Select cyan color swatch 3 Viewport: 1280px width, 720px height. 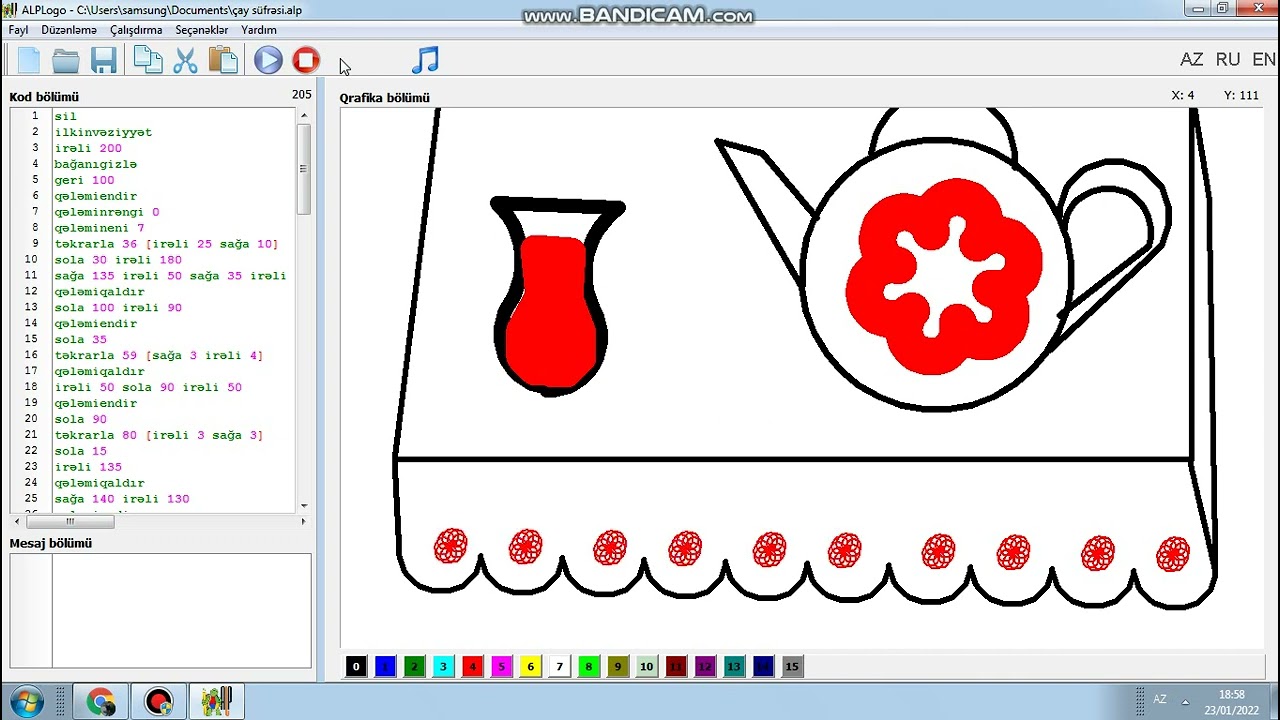(x=443, y=666)
